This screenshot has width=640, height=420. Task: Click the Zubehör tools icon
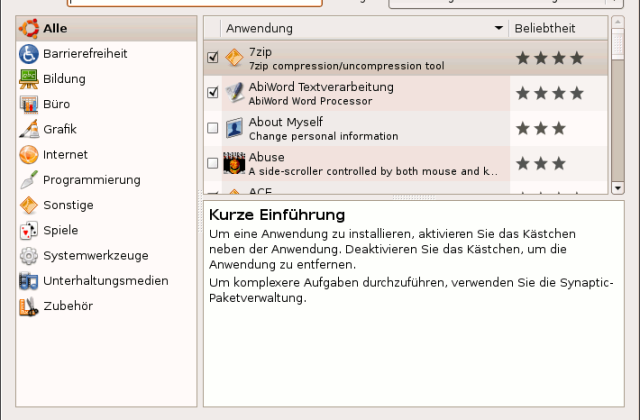[29, 306]
